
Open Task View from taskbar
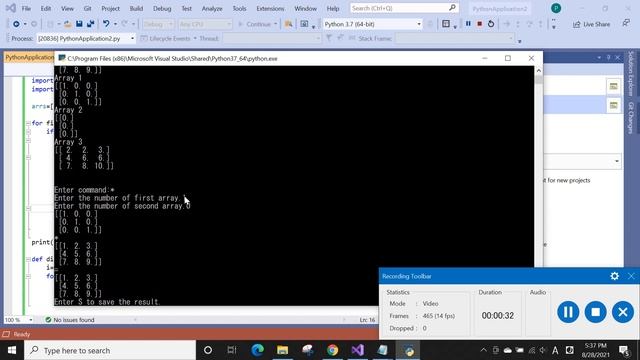tap(232, 350)
